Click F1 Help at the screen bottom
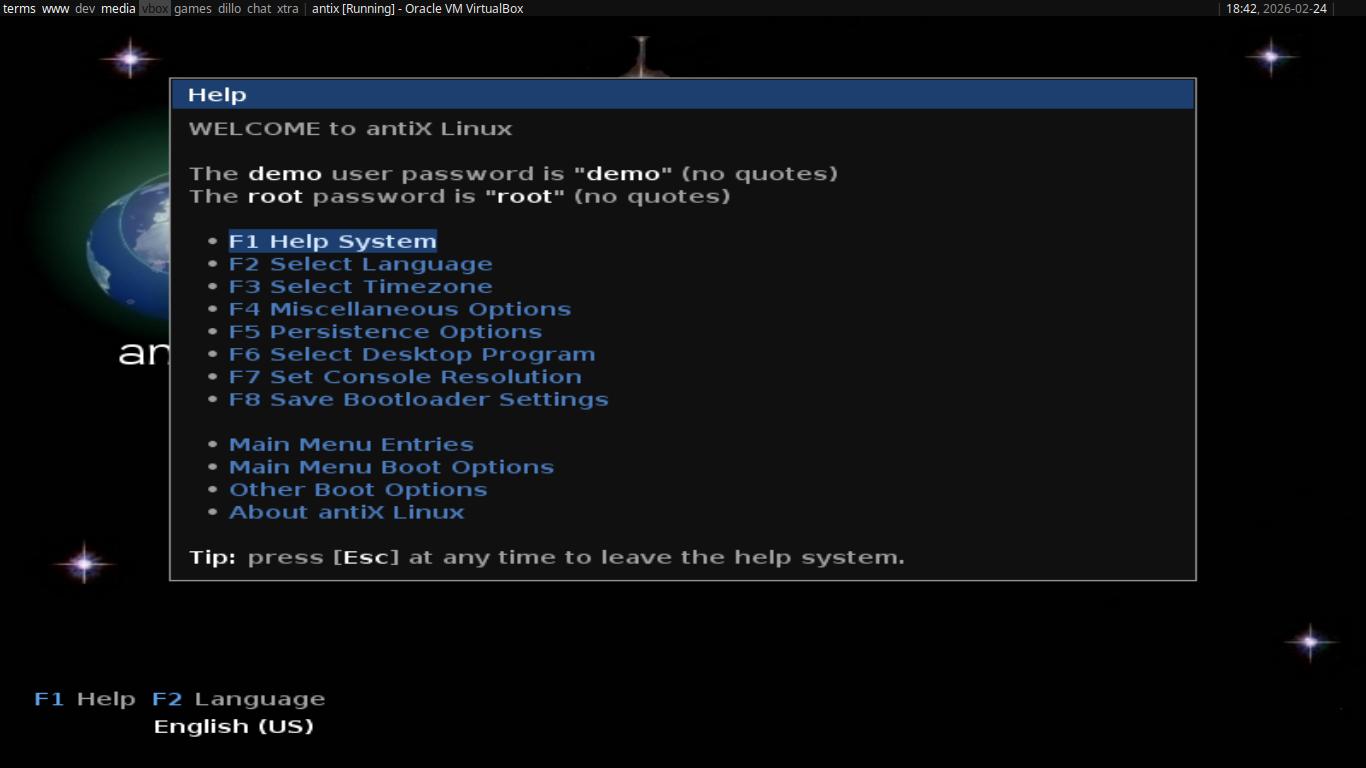The image size is (1366, 768). pos(84,698)
